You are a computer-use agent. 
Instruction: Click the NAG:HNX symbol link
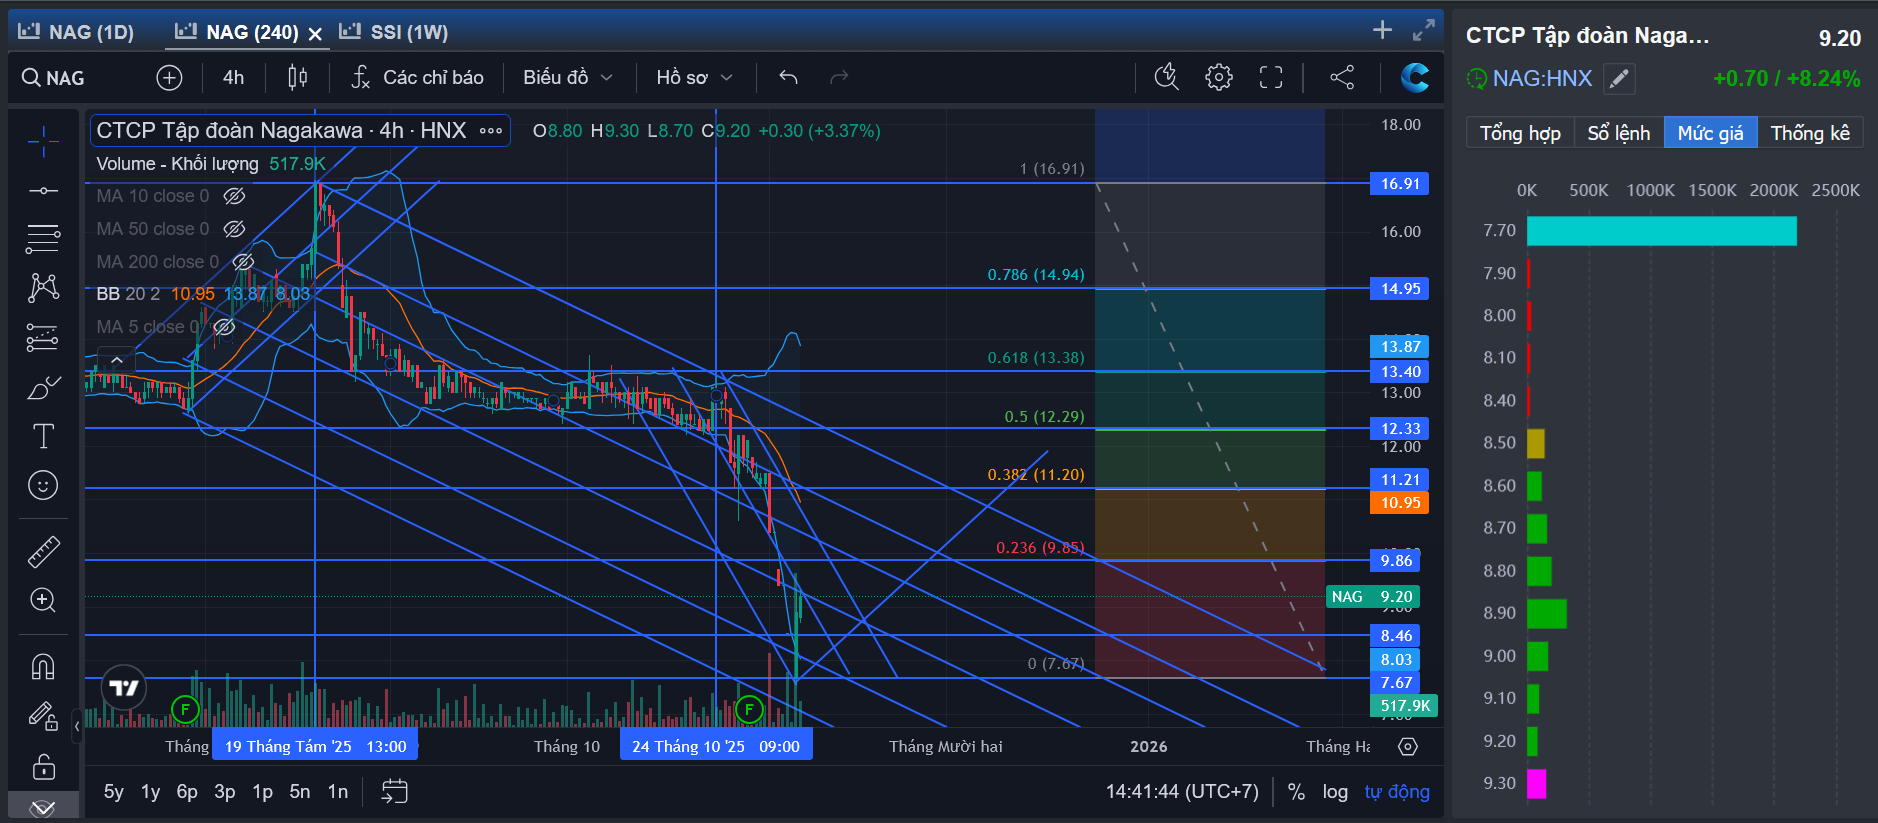1542,78
